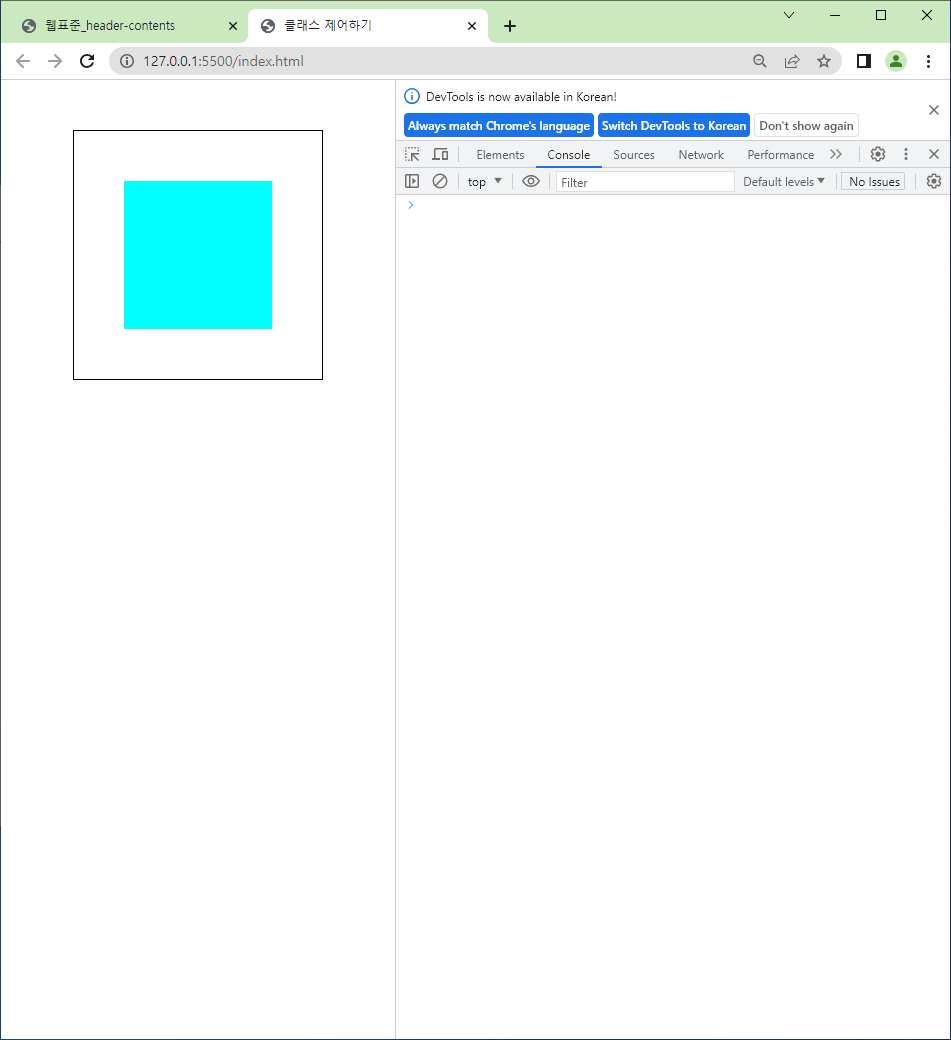
Task: Open the Sources panel
Action: (634, 155)
